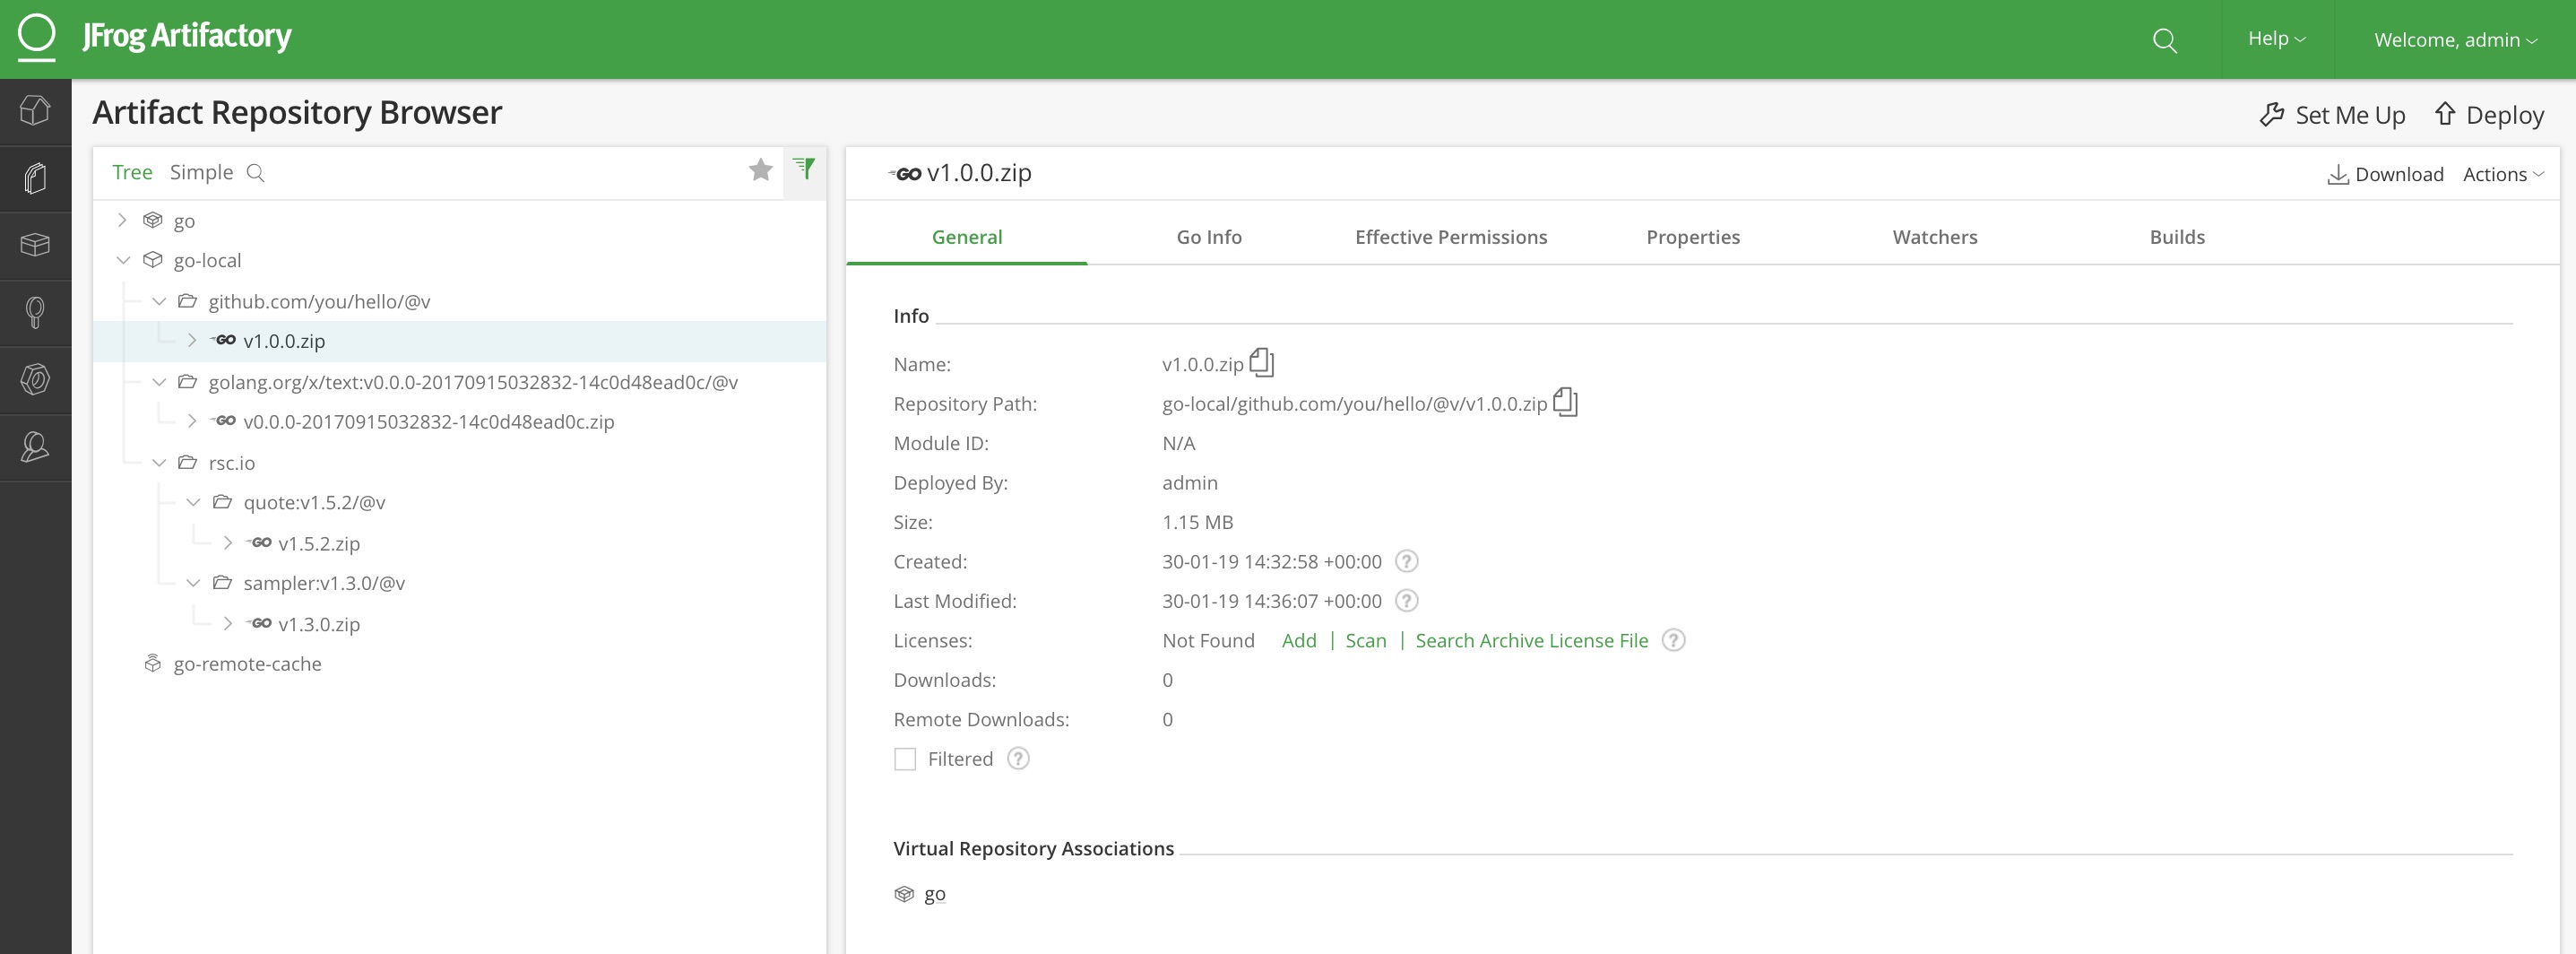Image resolution: width=2576 pixels, height=954 pixels.
Task: Open the Actions dropdown menu
Action: pos(2502,174)
